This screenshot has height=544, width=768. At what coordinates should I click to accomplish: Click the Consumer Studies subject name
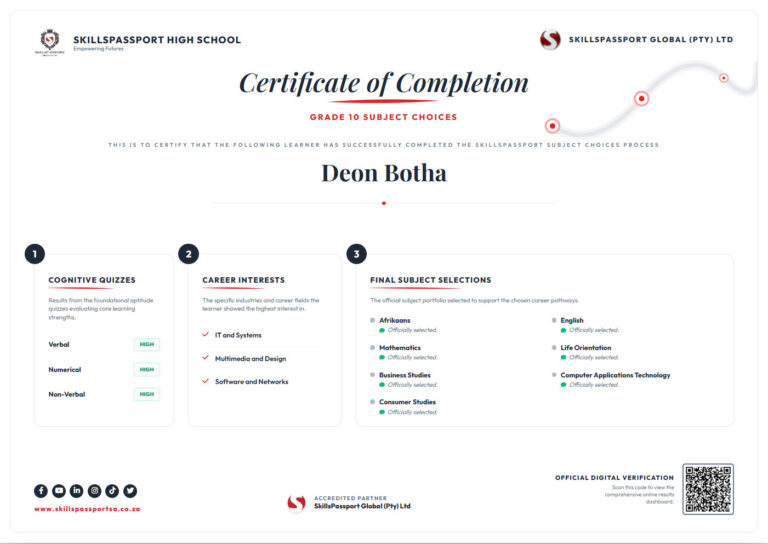(408, 402)
